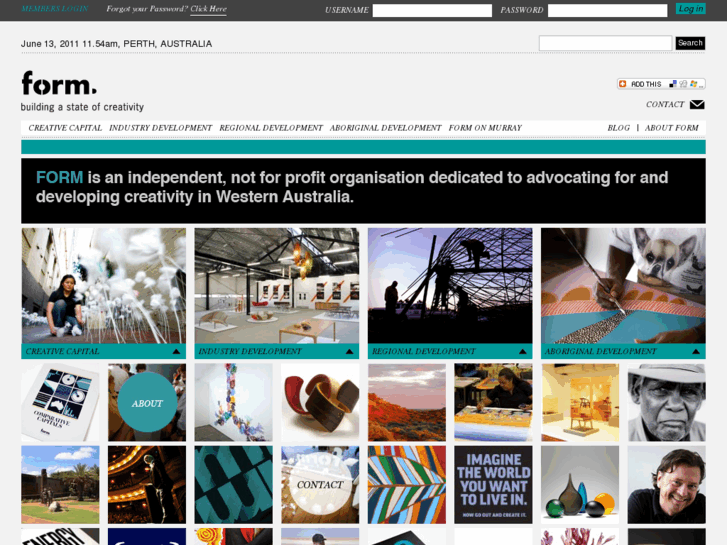This screenshot has width=727, height=545.
Task: Open Aboriginal Development menu item
Action: [x=385, y=128]
